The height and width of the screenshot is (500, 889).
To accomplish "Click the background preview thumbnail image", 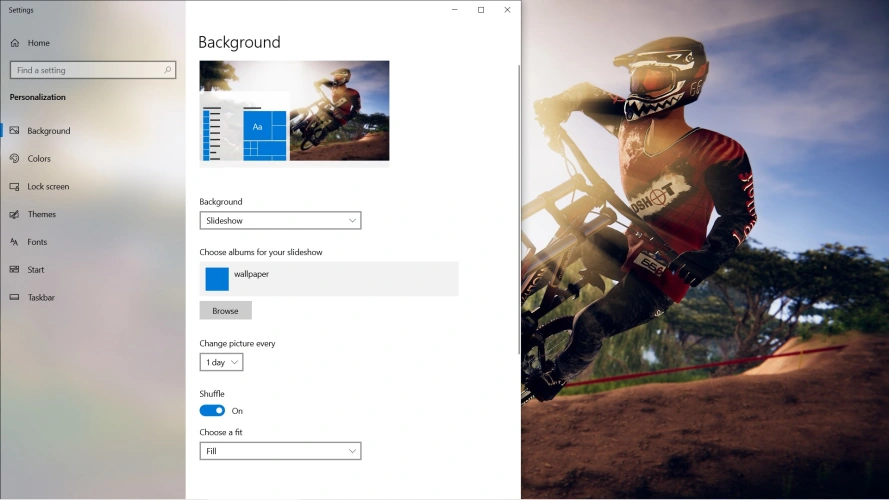I will [x=294, y=110].
